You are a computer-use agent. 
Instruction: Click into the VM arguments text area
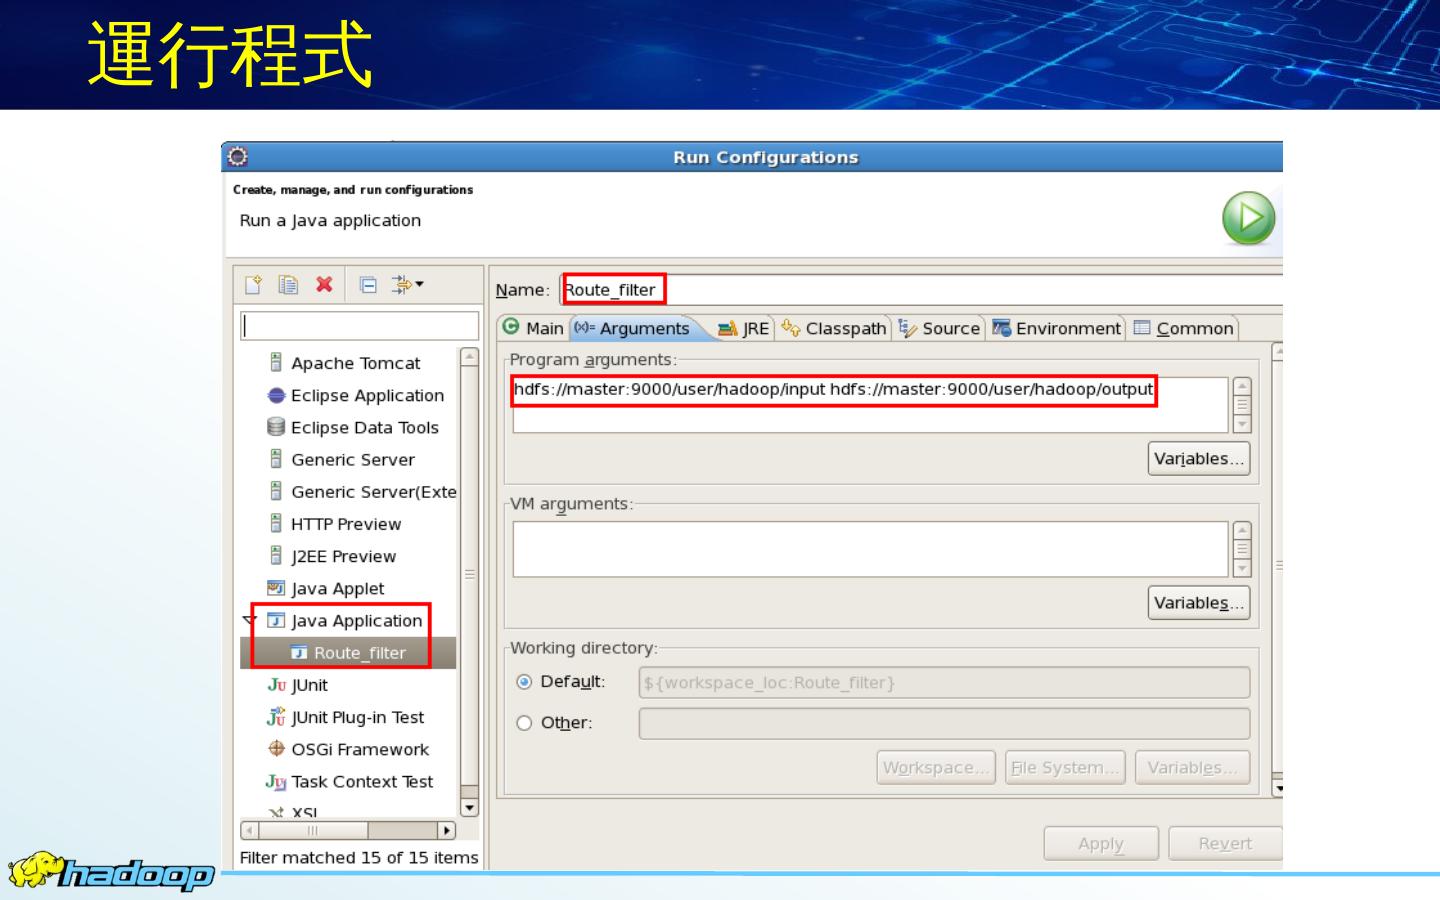[870, 549]
